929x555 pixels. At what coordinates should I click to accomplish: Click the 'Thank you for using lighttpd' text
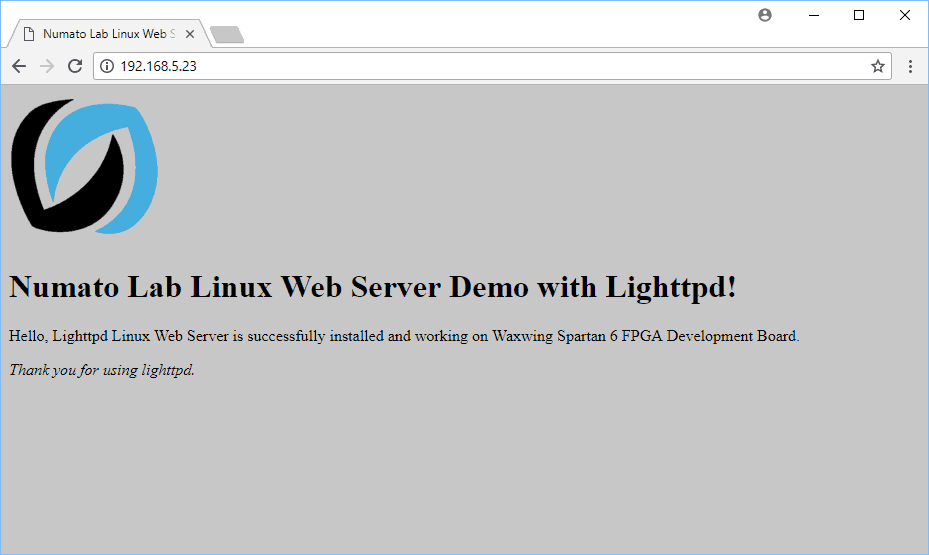click(101, 370)
